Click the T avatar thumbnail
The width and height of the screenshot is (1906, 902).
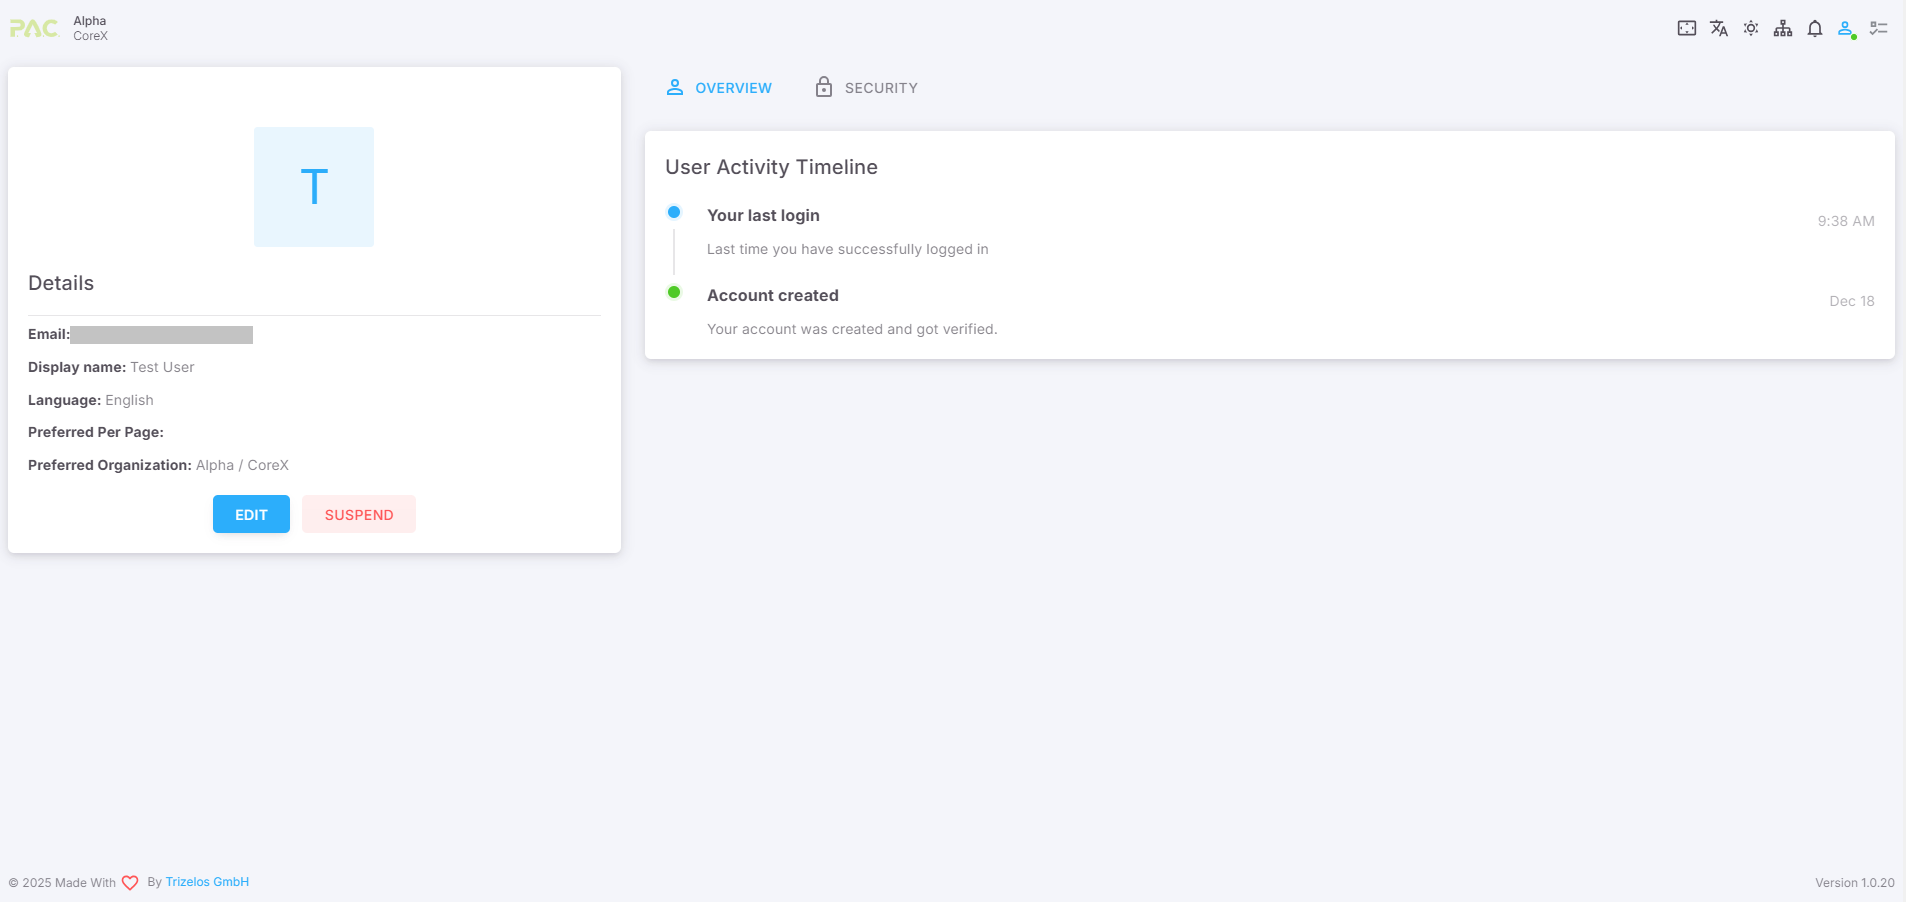[314, 187]
